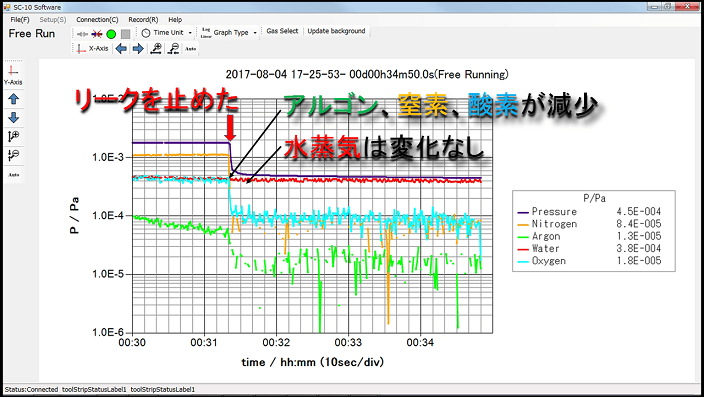704x398 pixels.
Task: Zoom out on the X-axis
Action: [173, 49]
